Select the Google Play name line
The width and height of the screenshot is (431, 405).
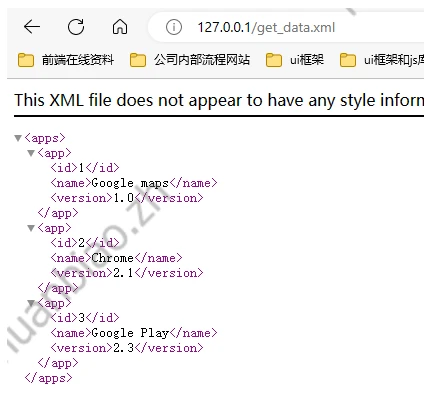click(134, 333)
